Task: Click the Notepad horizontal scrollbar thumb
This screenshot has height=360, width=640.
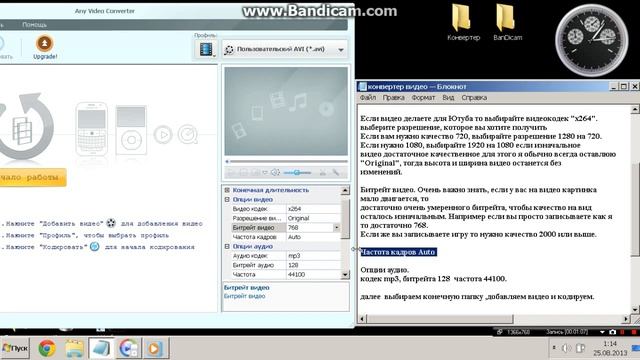Action: (440, 319)
